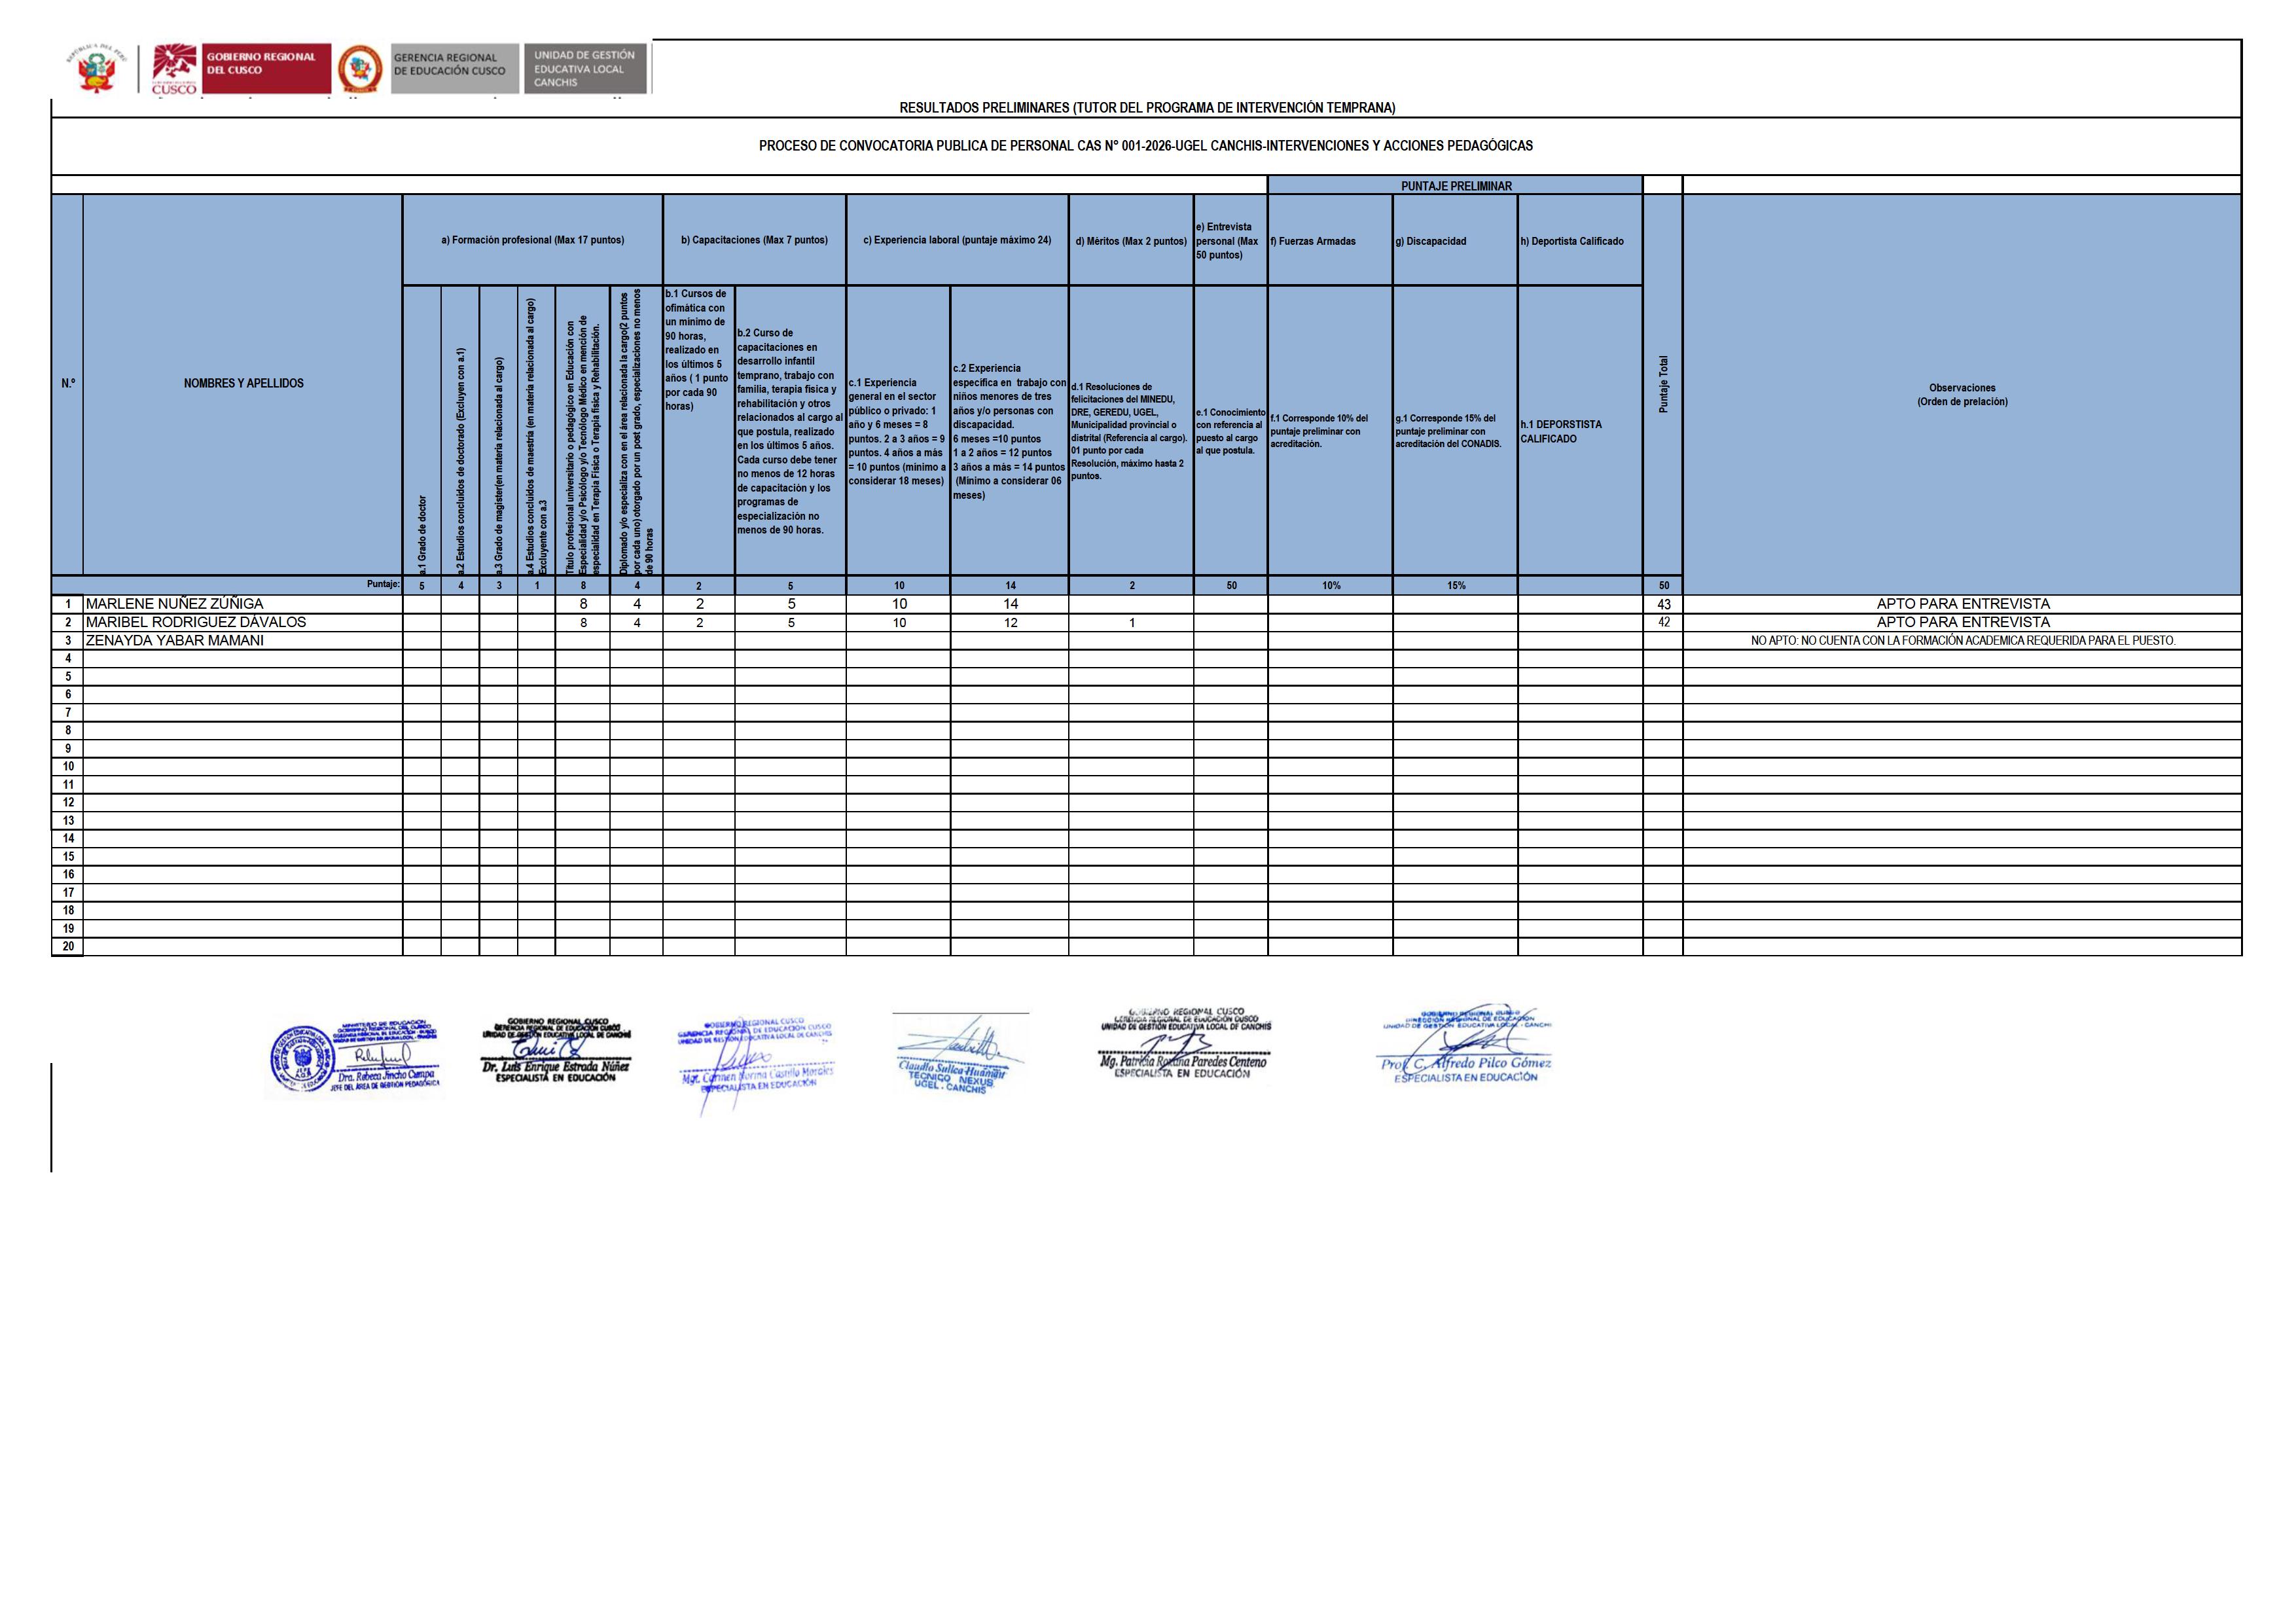Image resolution: width=2296 pixels, height=1624 pixels.
Task: Click the Puntaje Total value 43
Action: [x=1663, y=605]
